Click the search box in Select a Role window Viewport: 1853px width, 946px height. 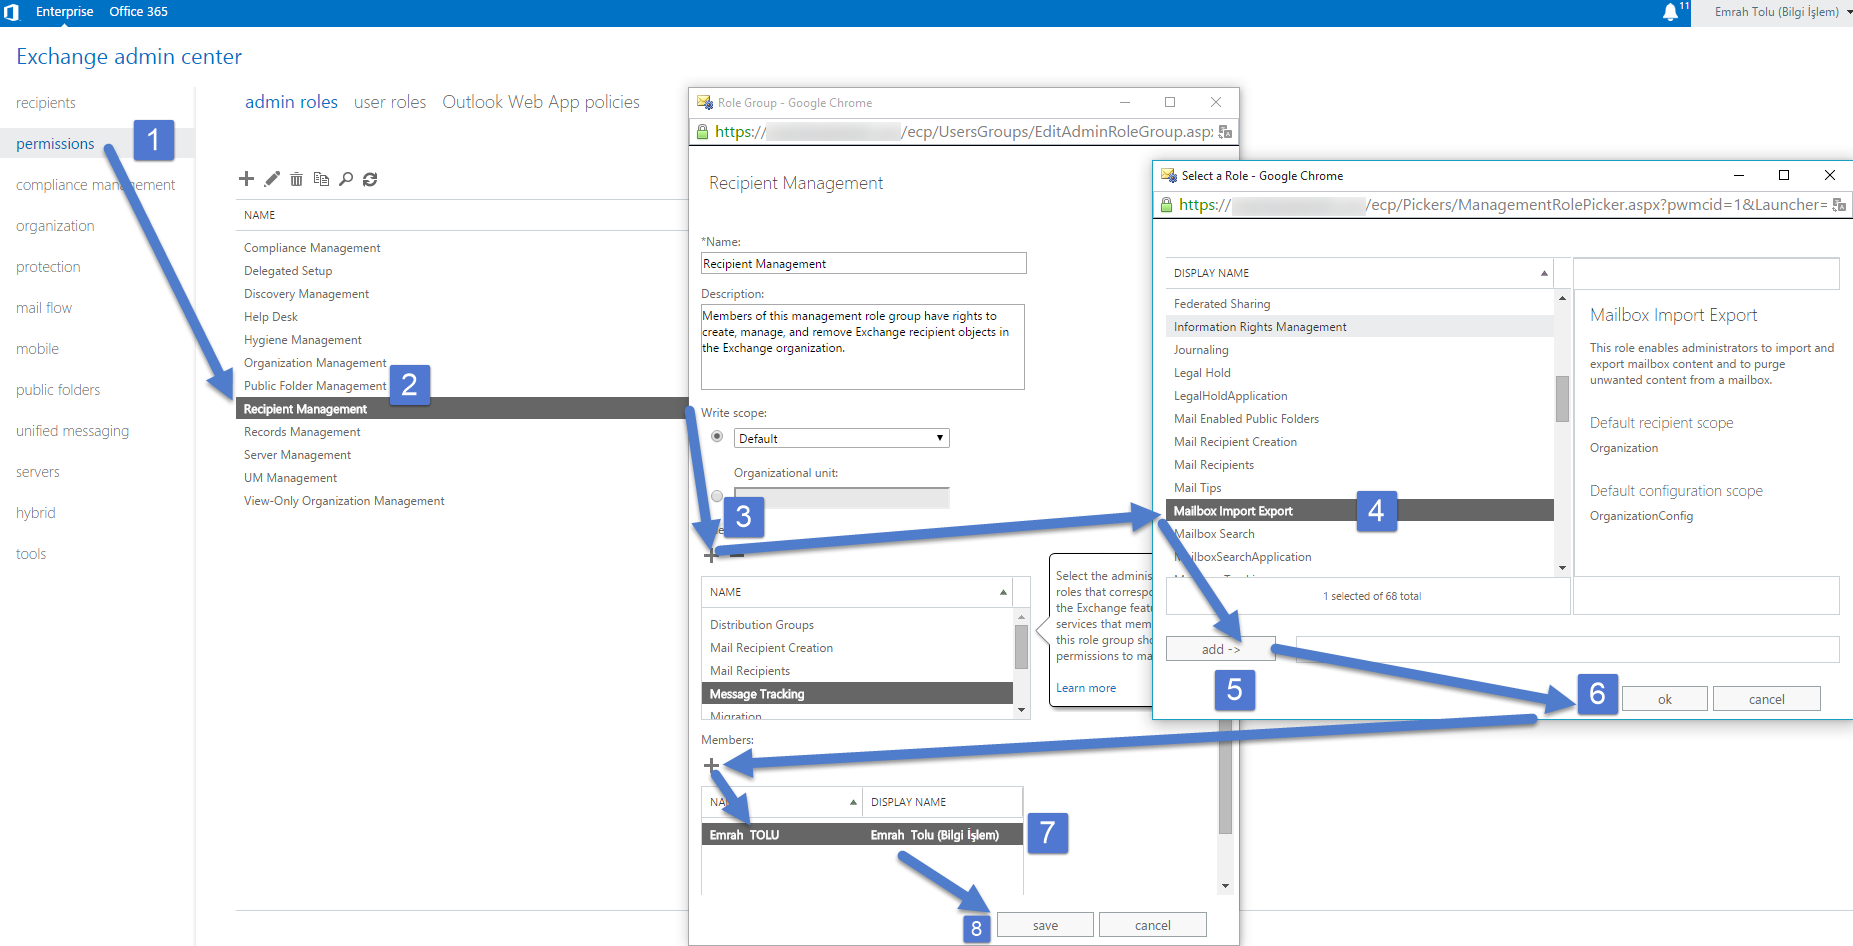coord(1706,274)
